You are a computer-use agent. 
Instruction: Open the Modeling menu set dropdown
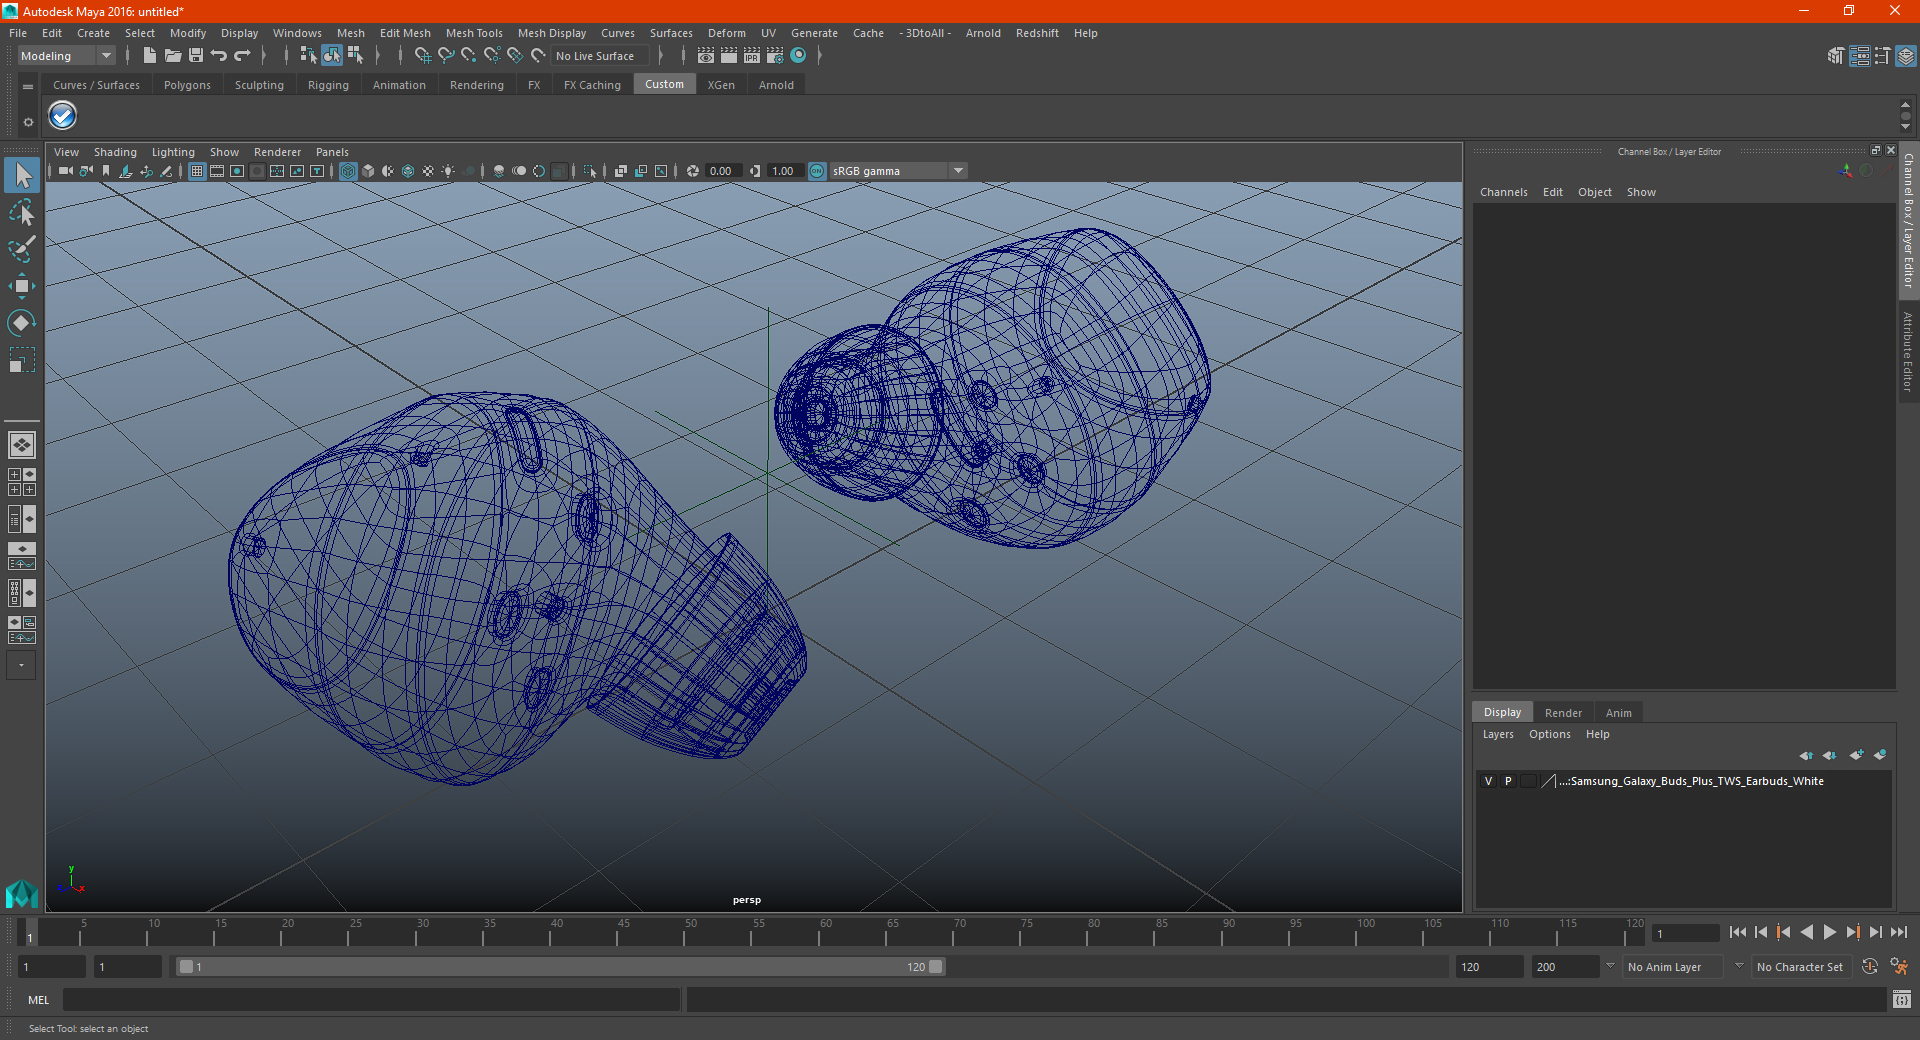66,56
